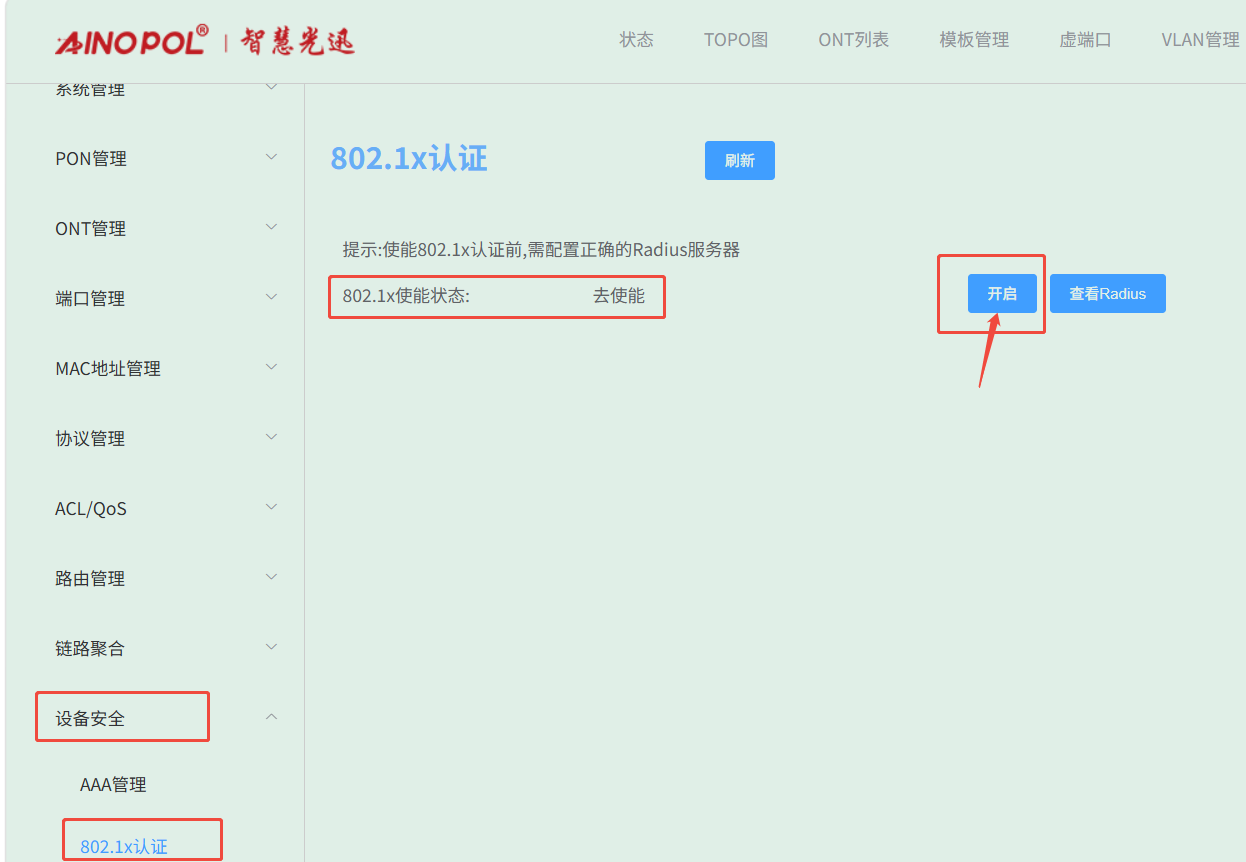Expand the MAC地址管理 chevron
This screenshot has height=862, width=1246.
271,367
